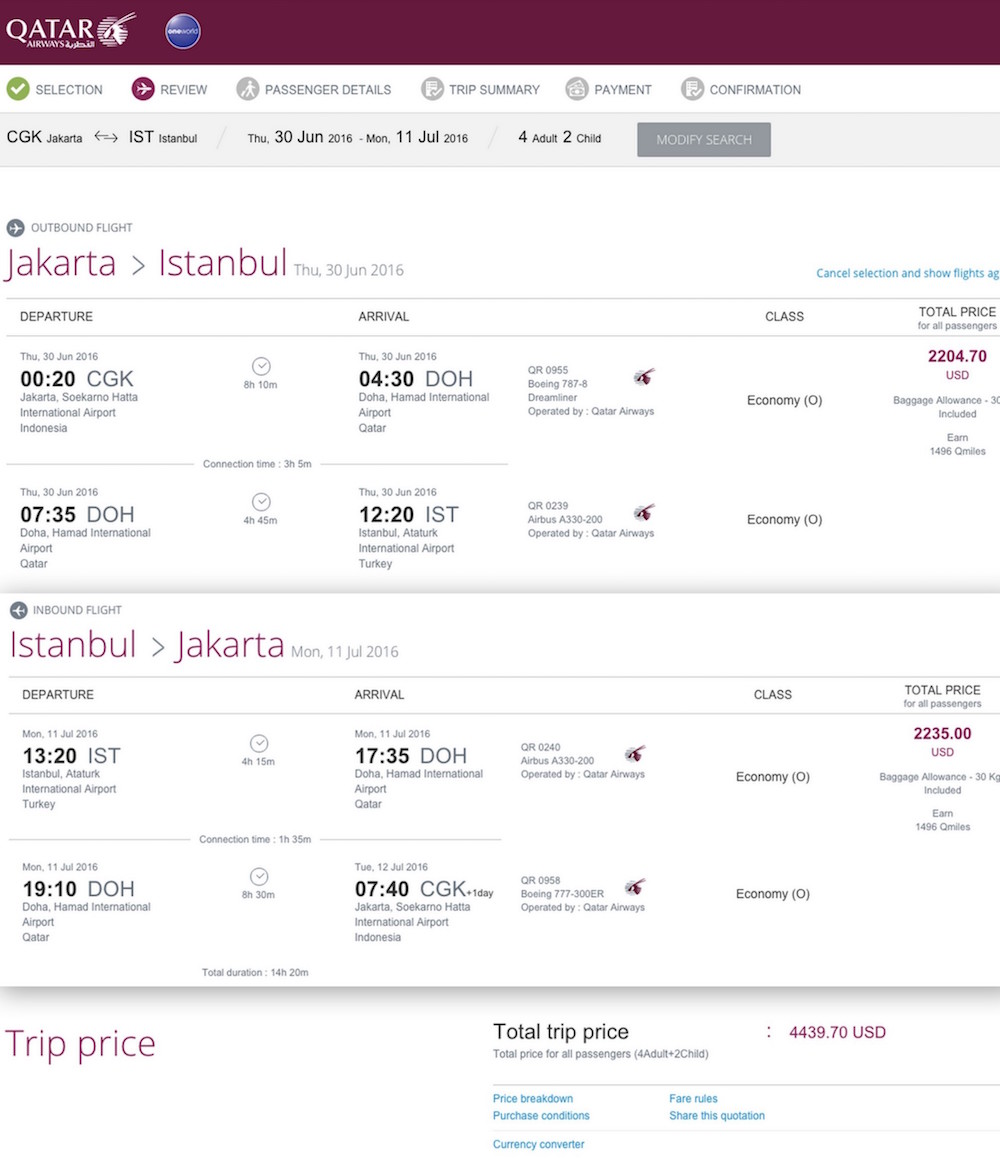Click the Selection step green checkmark icon

click(x=17, y=89)
